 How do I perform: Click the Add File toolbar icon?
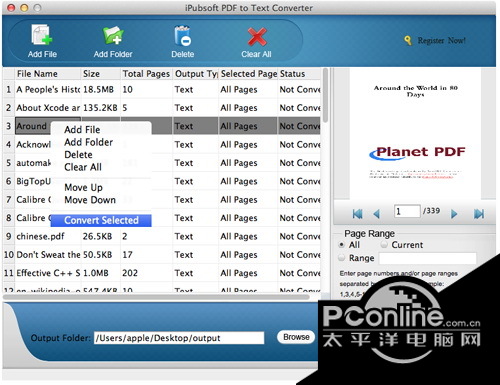point(42,35)
